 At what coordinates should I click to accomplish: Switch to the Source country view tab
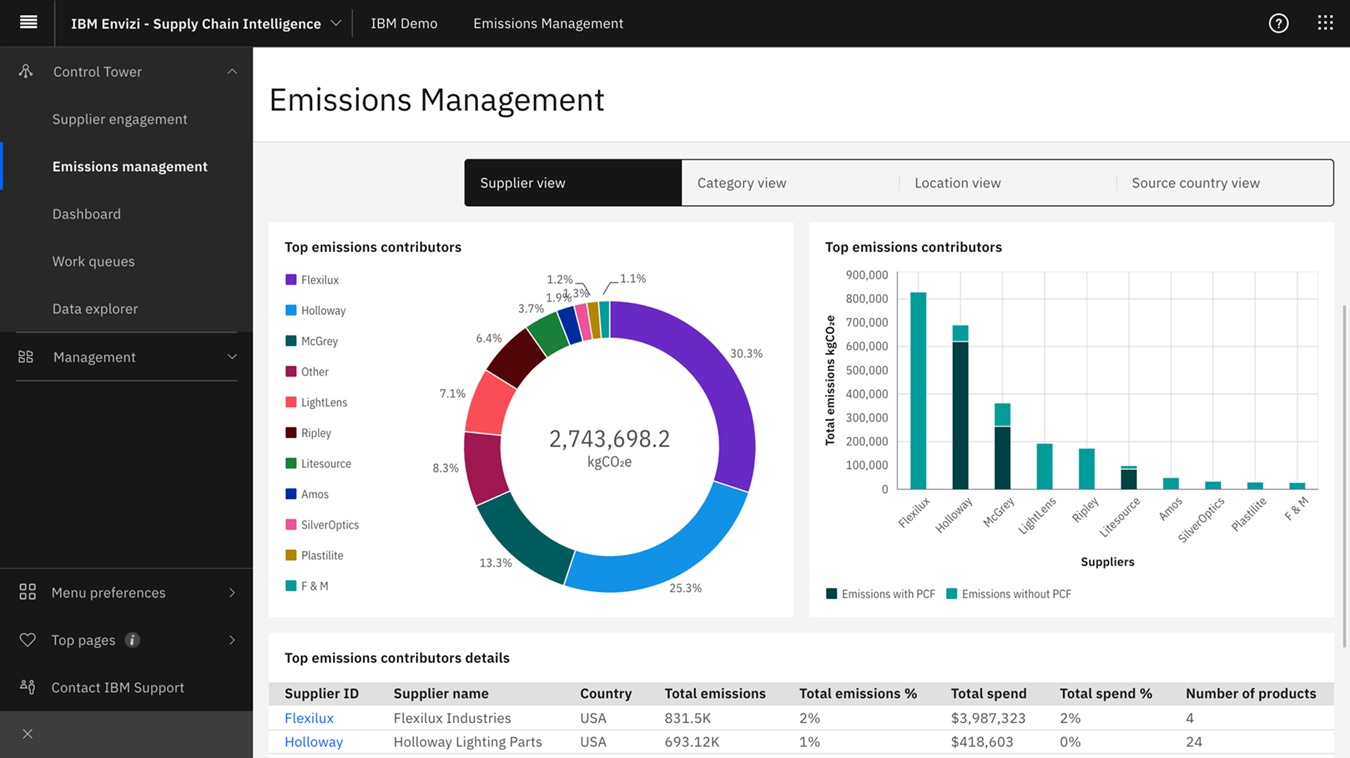[1195, 182]
